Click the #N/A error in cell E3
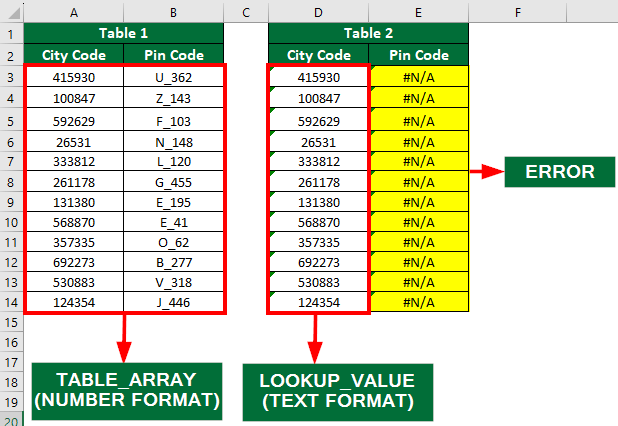 click(419, 77)
